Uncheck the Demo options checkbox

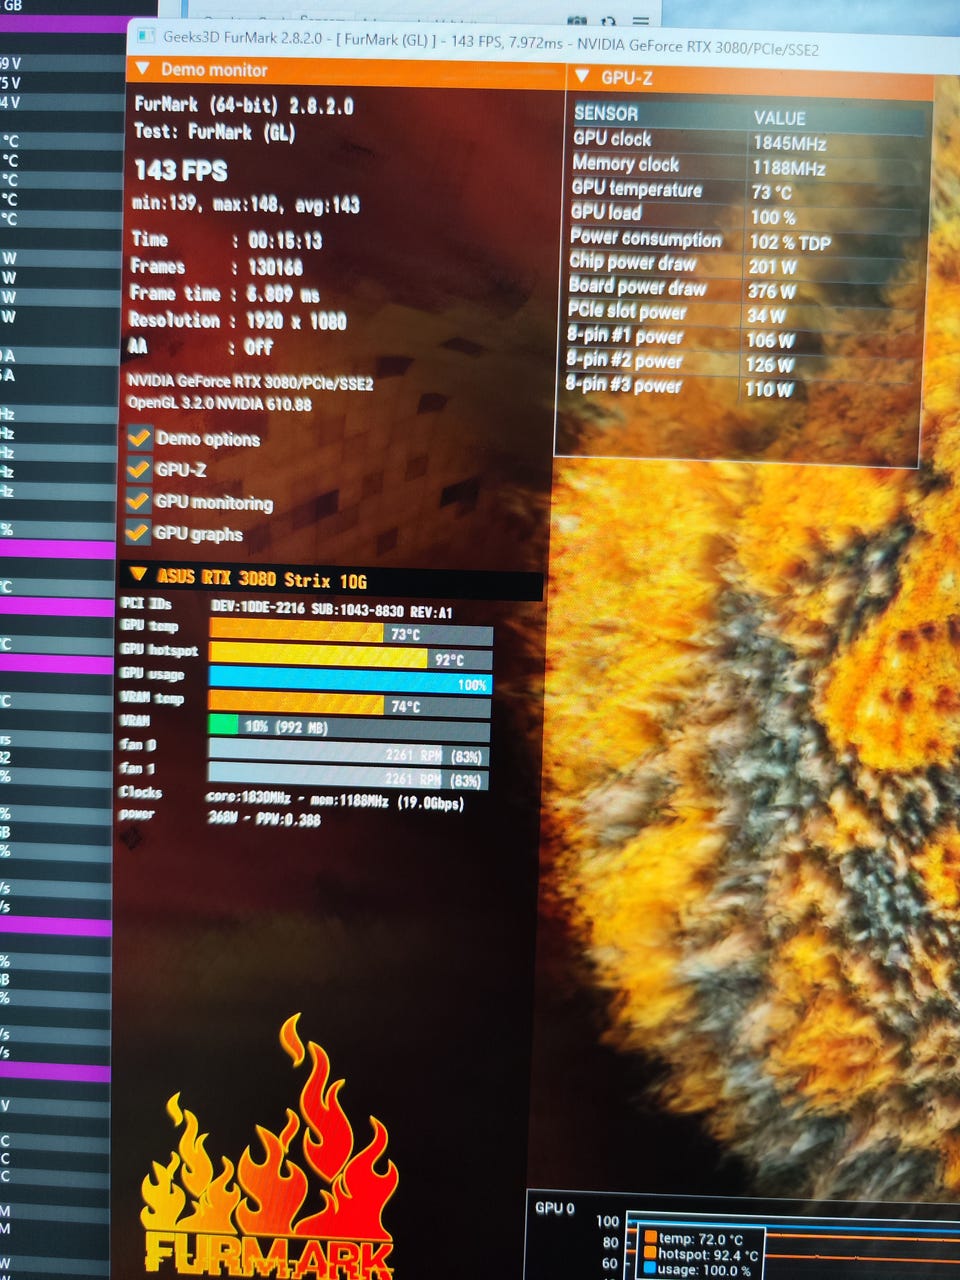coord(139,437)
